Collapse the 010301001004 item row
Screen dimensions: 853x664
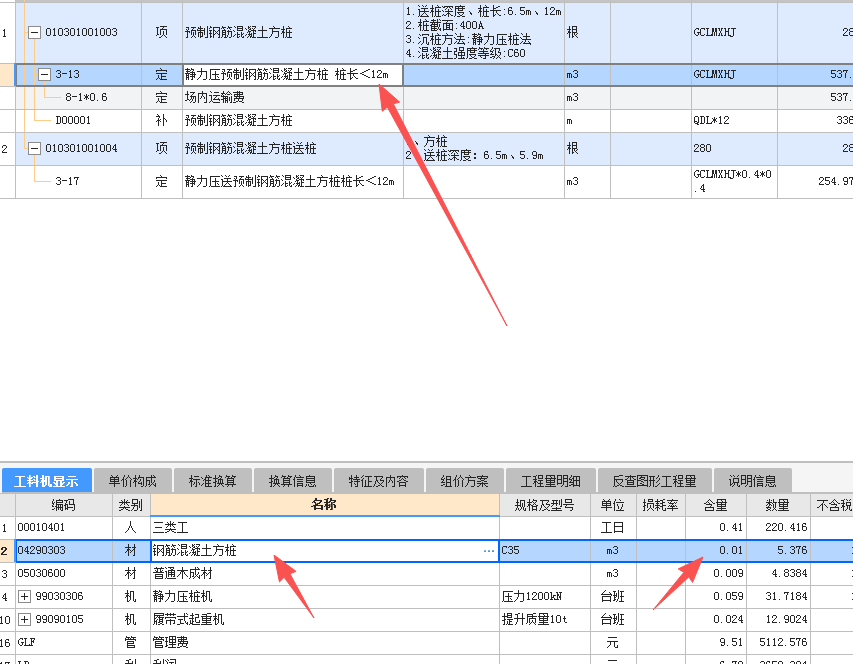[34, 148]
